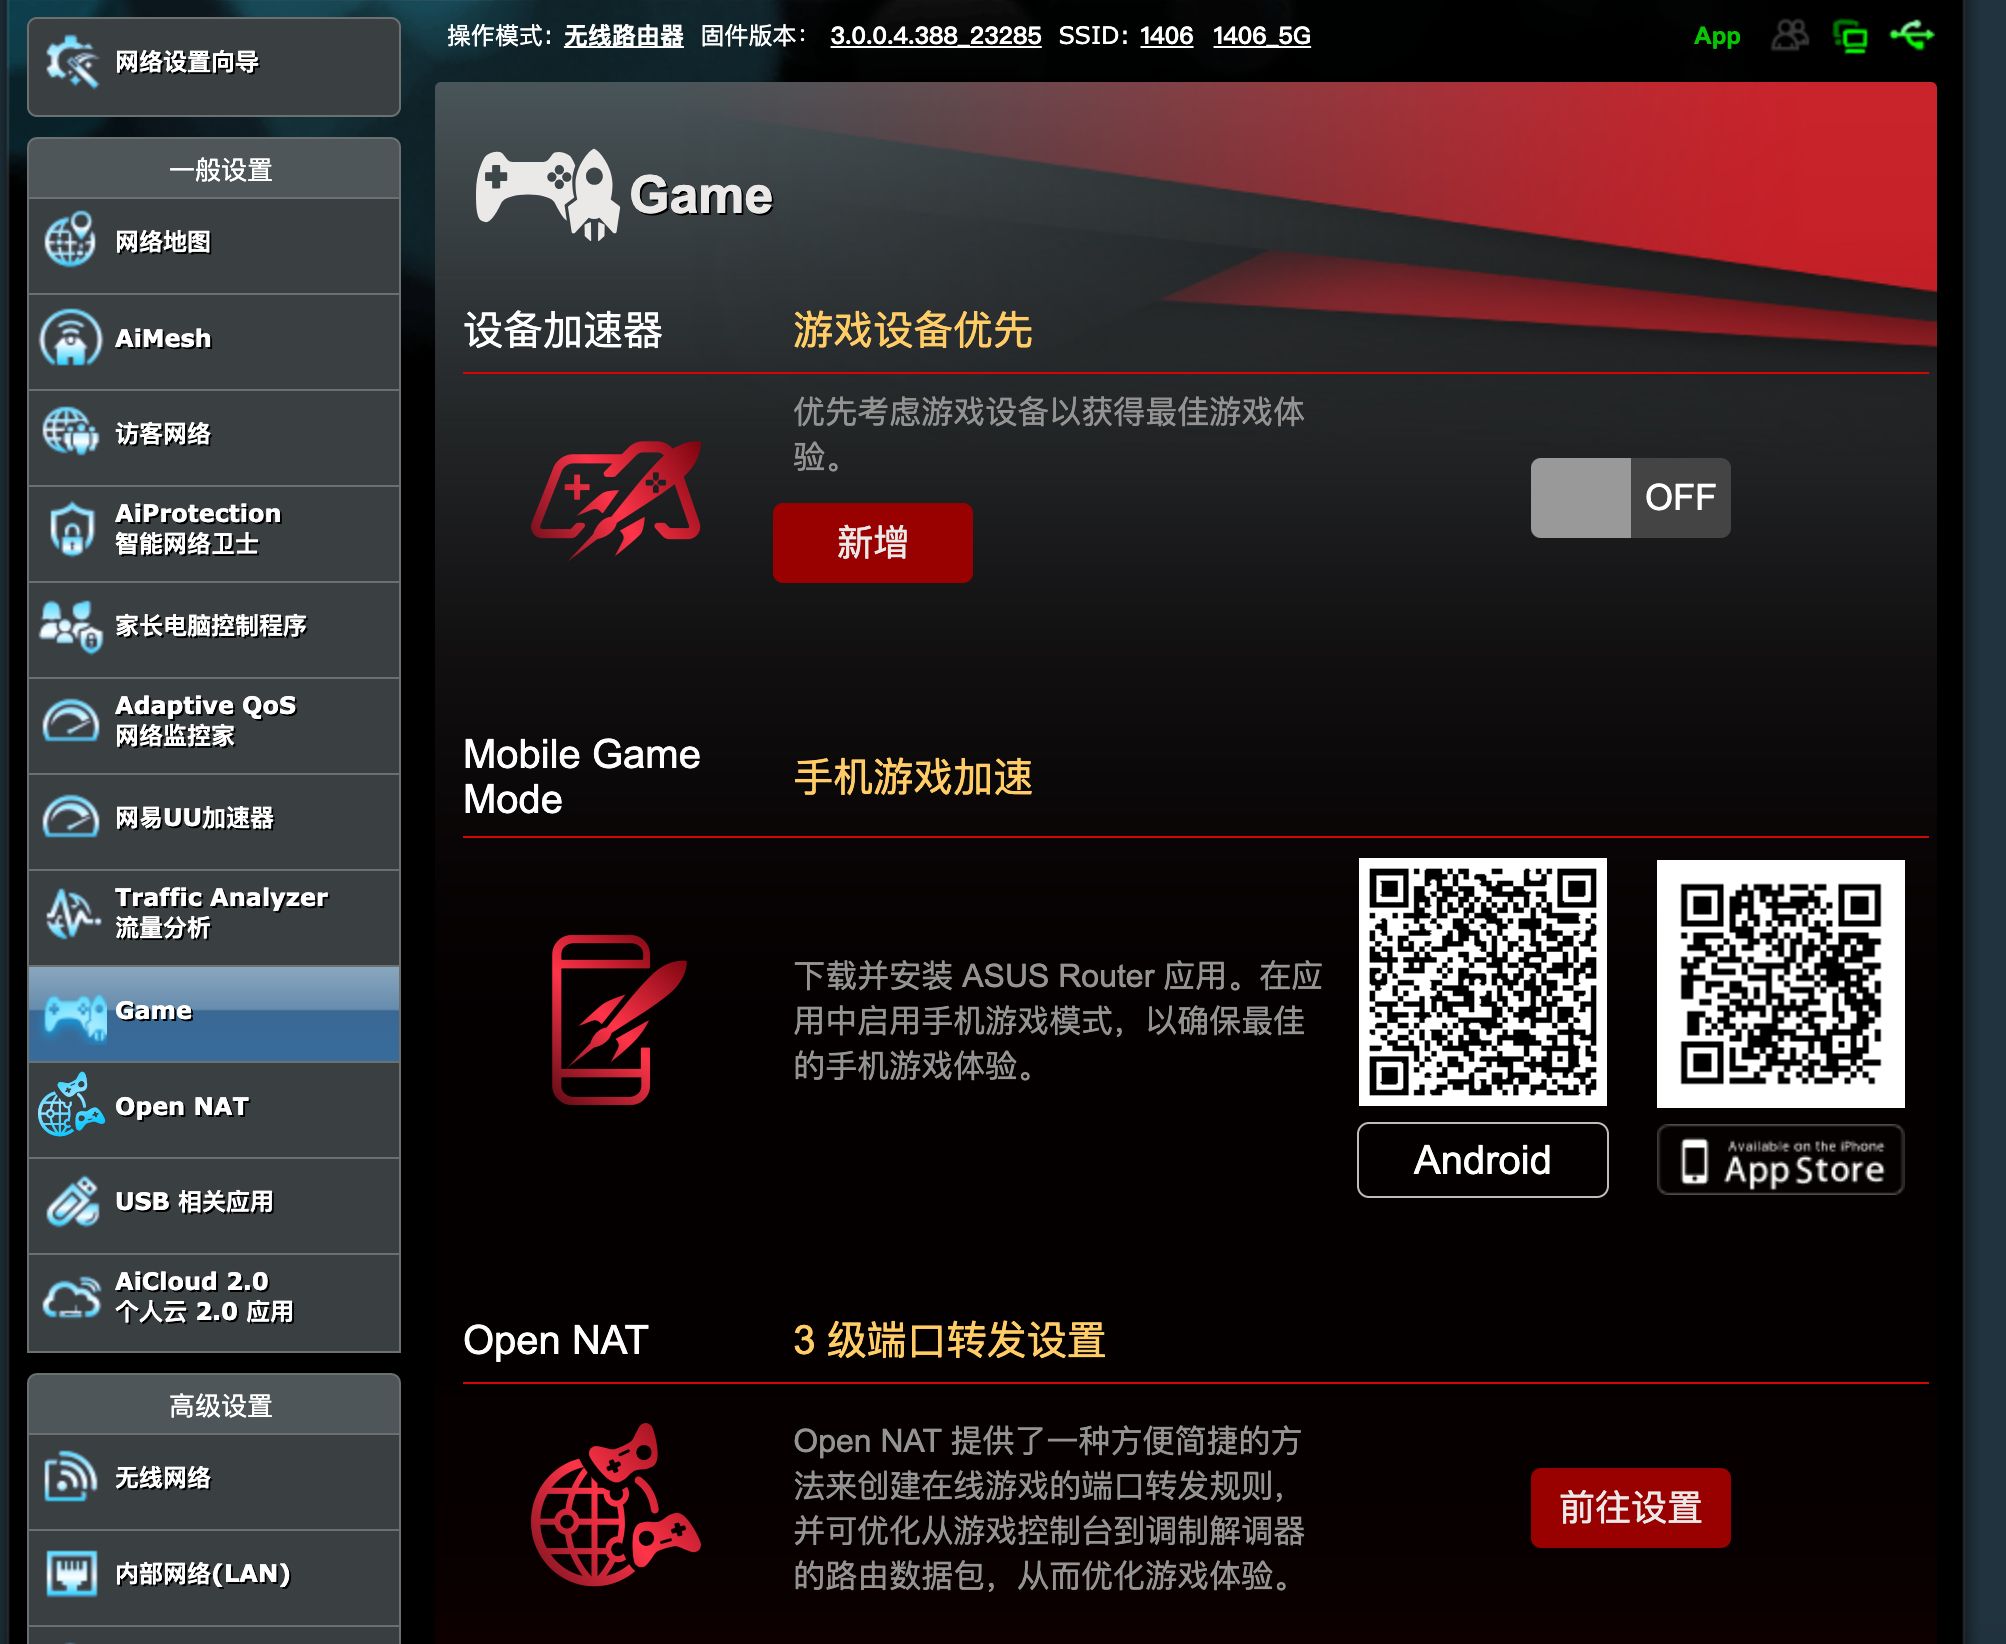Click the SSID 1406 link

(x=1166, y=36)
